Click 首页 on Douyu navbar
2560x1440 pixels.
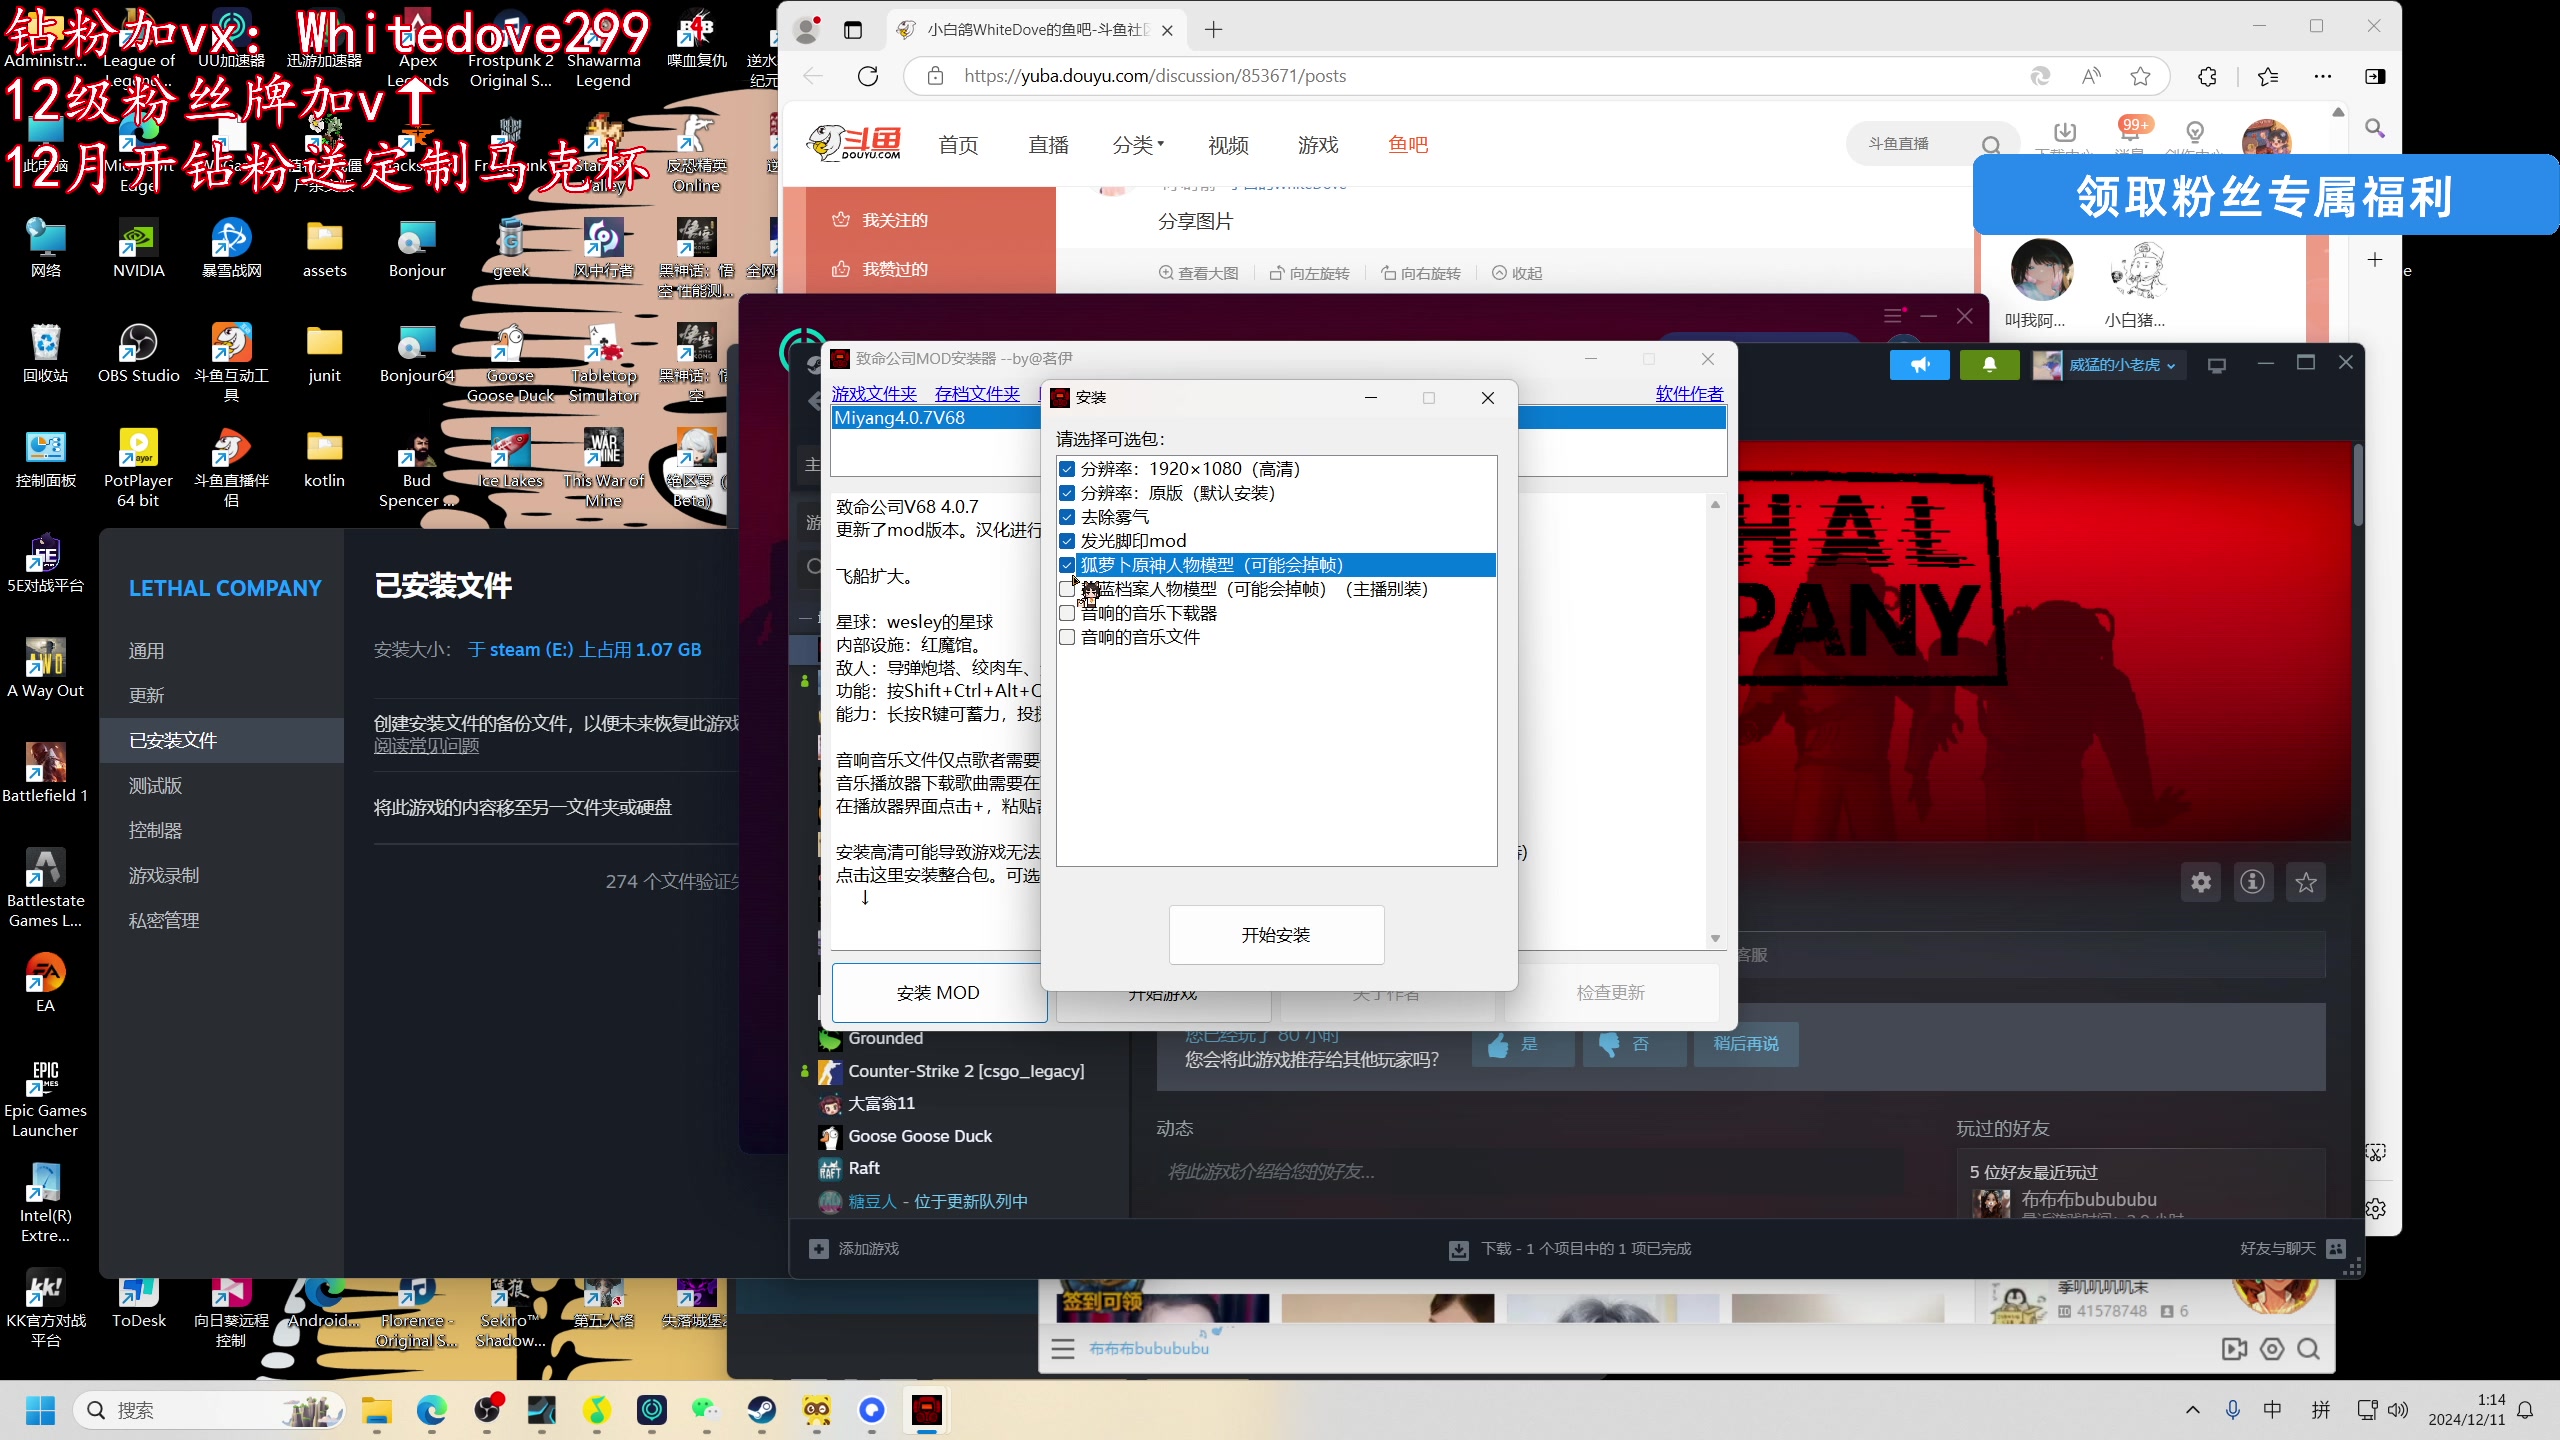coord(958,145)
